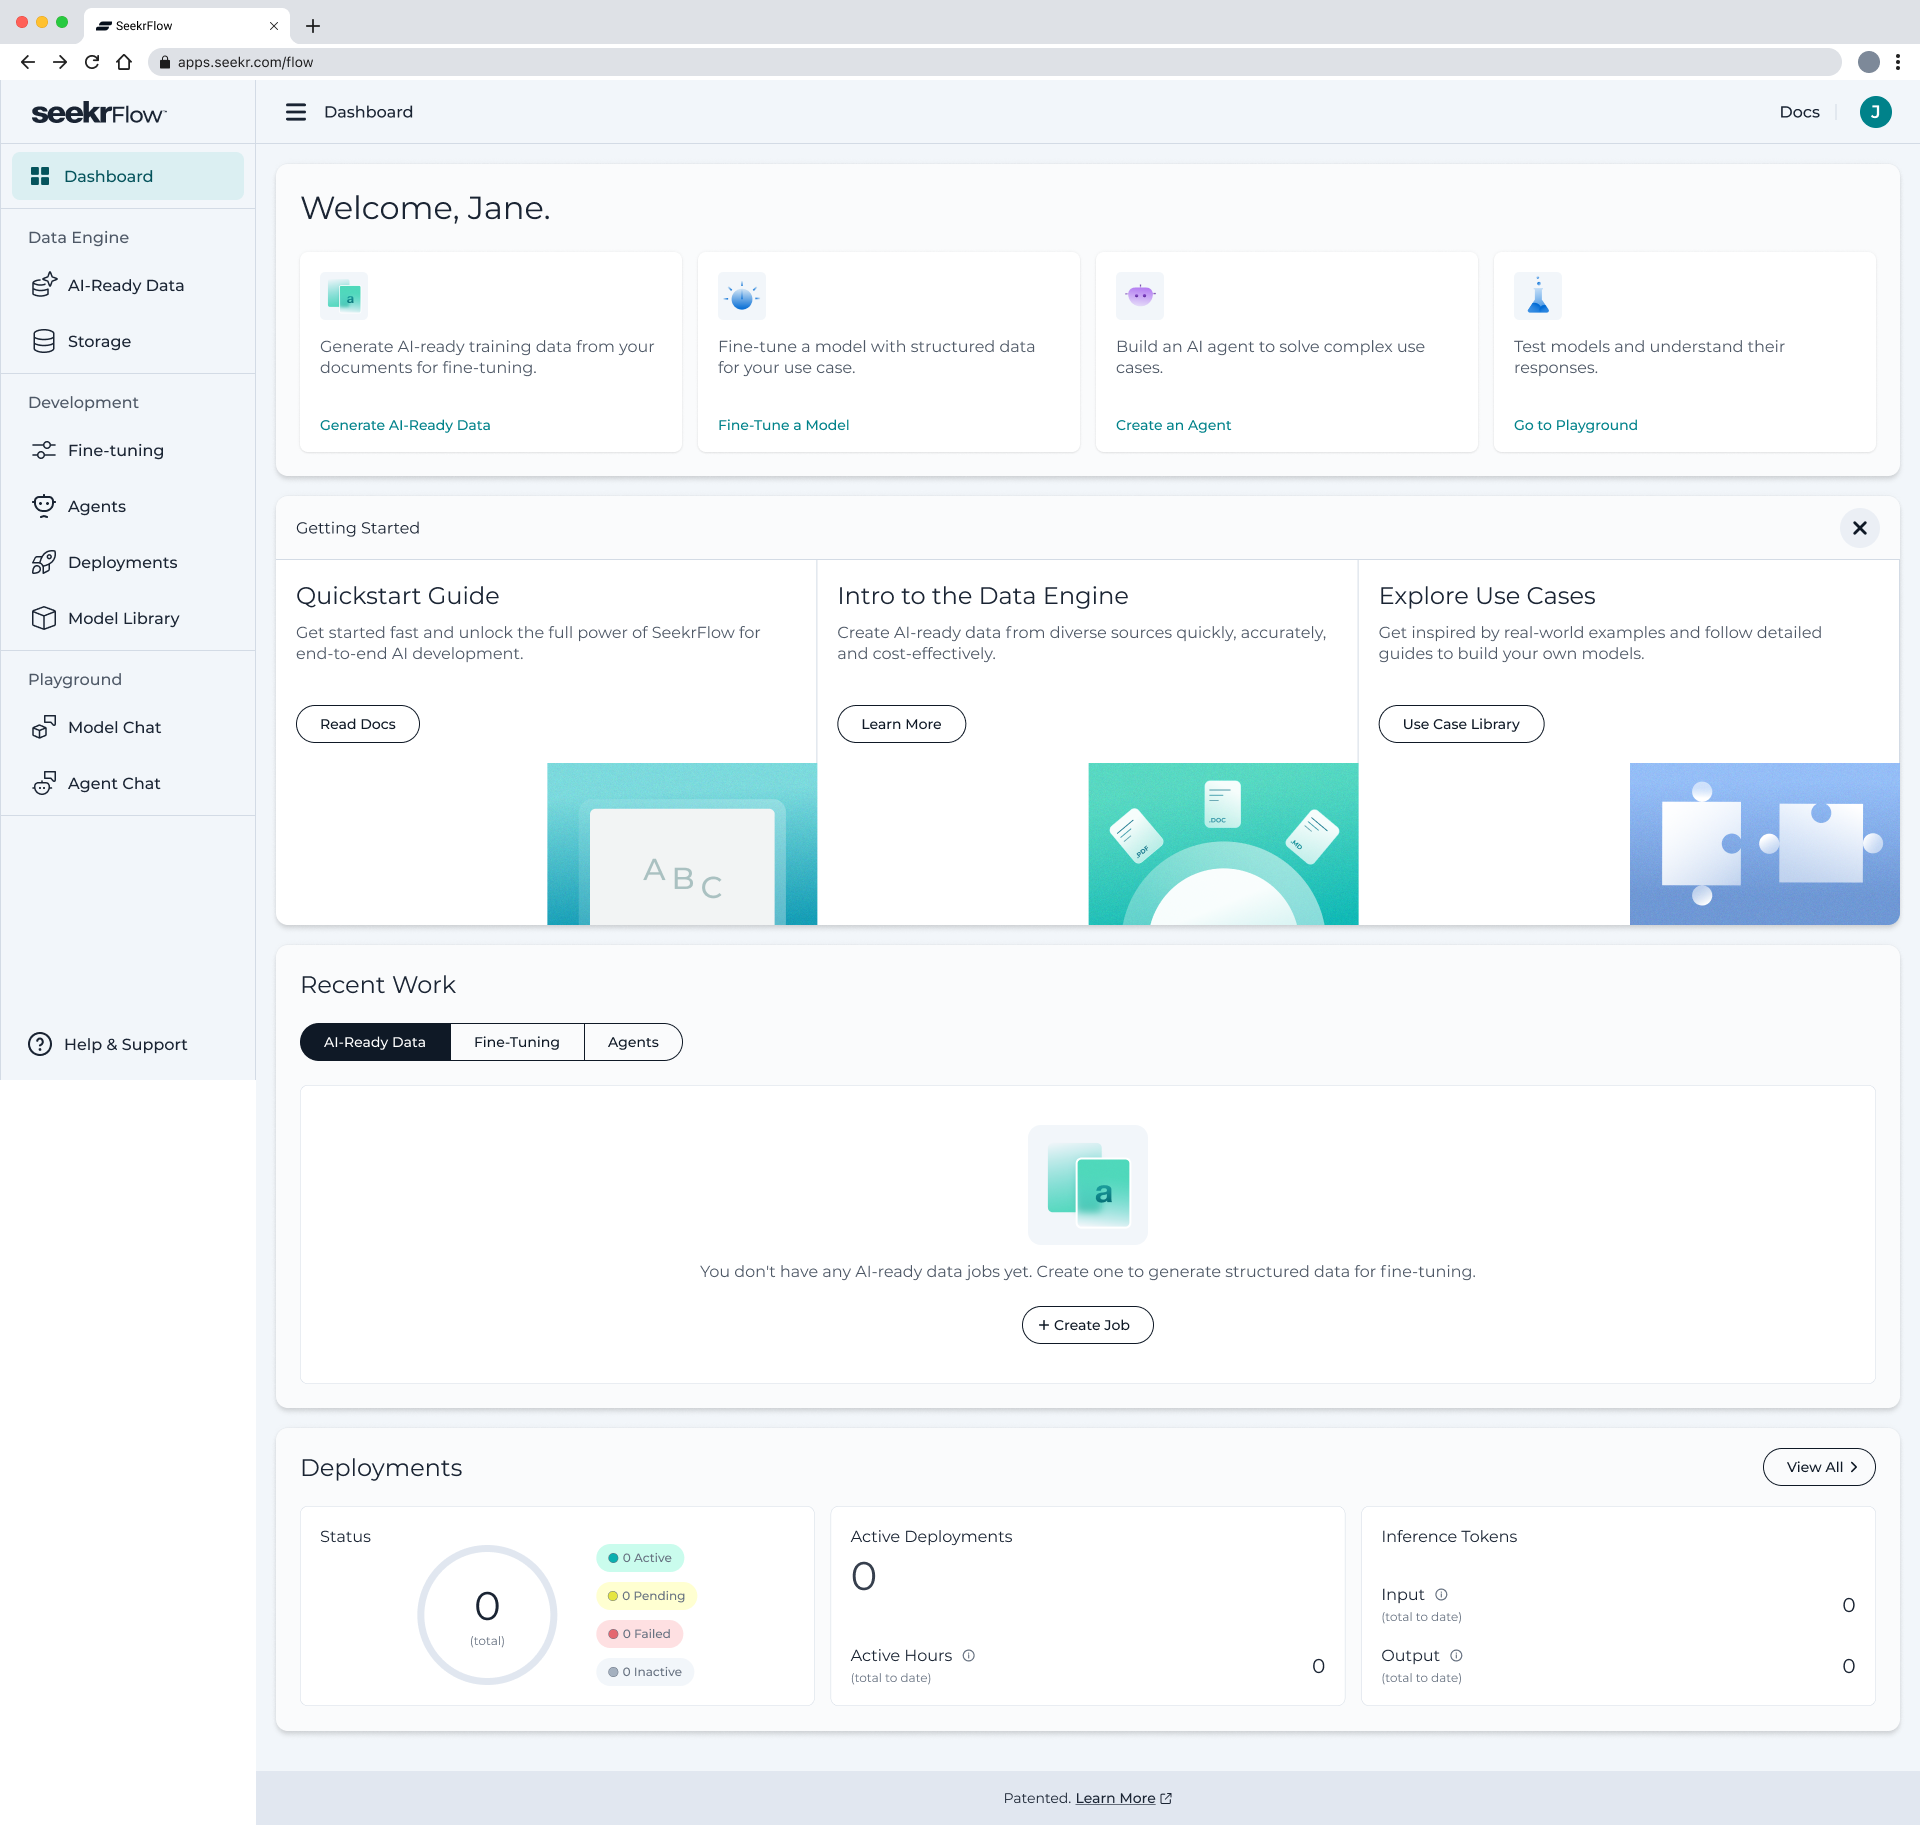Click the playground flask card icon

(1538, 296)
